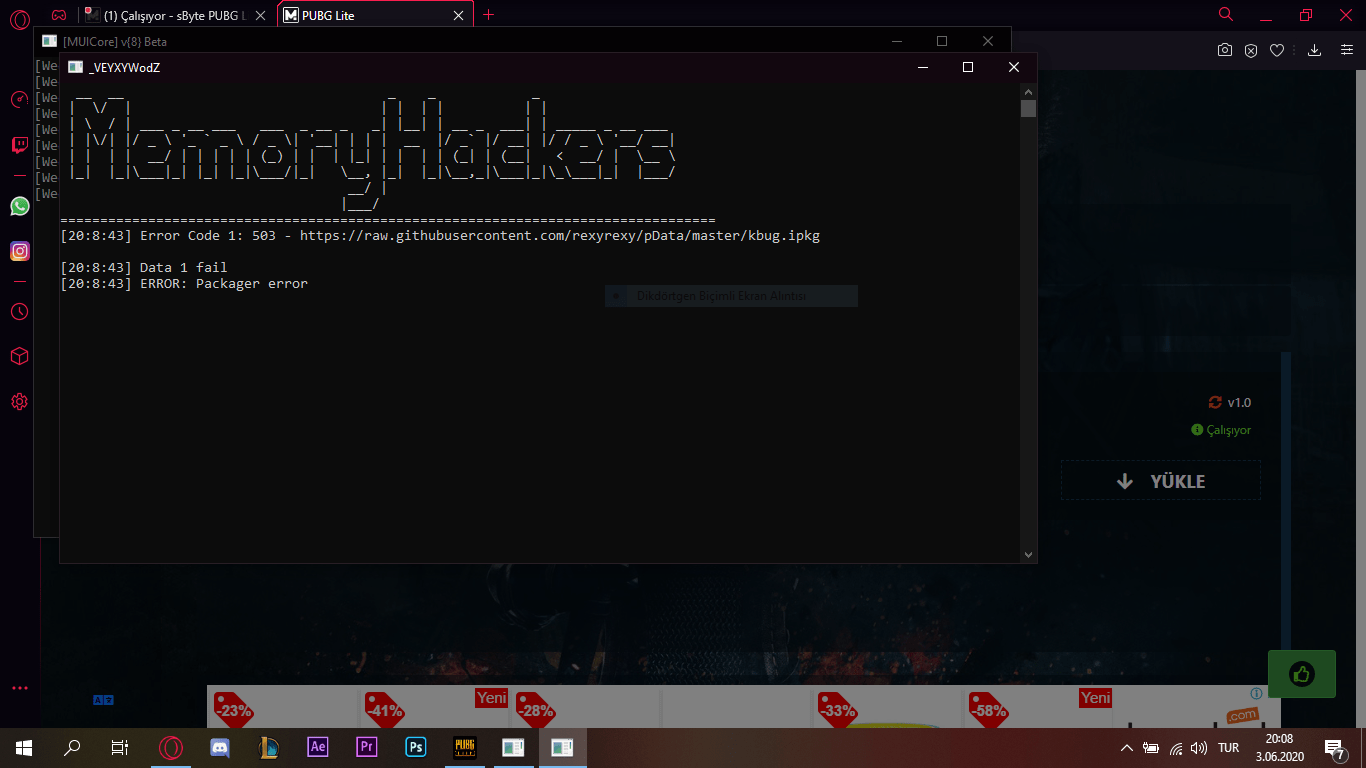Open sidebar three-dot setup menu

point(19,688)
